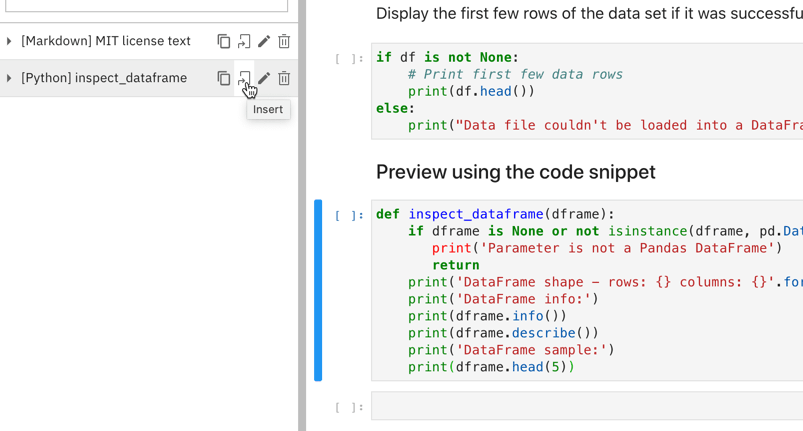
Task: Copy the inspect_dataframe snippet to clipboard
Action: pyautogui.click(x=224, y=78)
